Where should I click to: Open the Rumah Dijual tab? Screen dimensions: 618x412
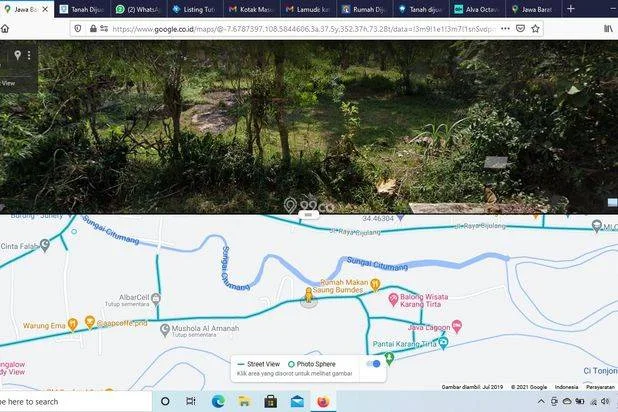pos(364,9)
